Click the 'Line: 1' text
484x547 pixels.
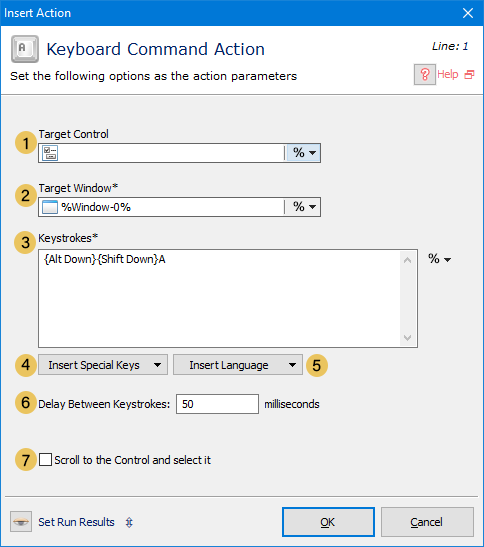pyautogui.click(x=450, y=46)
